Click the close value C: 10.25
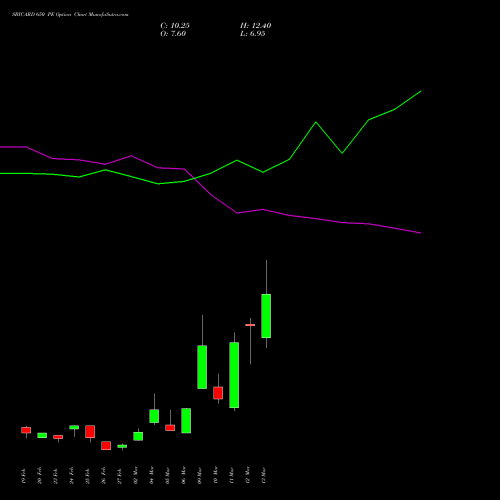Viewport: 500px width, 500px height. pyautogui.click(x=175, y=26)
